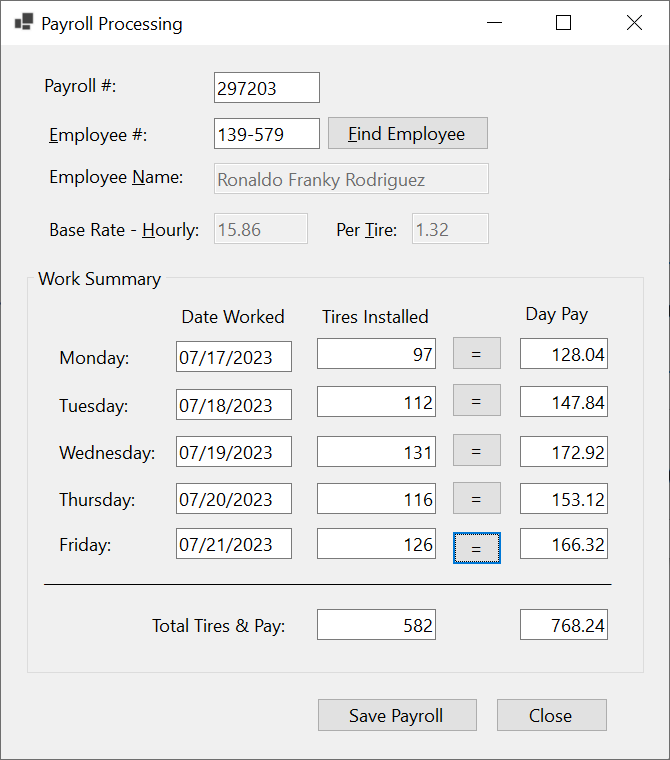Click the Monday day pay field 128.04
Screen dimensions: 670x760
point(564,354)
